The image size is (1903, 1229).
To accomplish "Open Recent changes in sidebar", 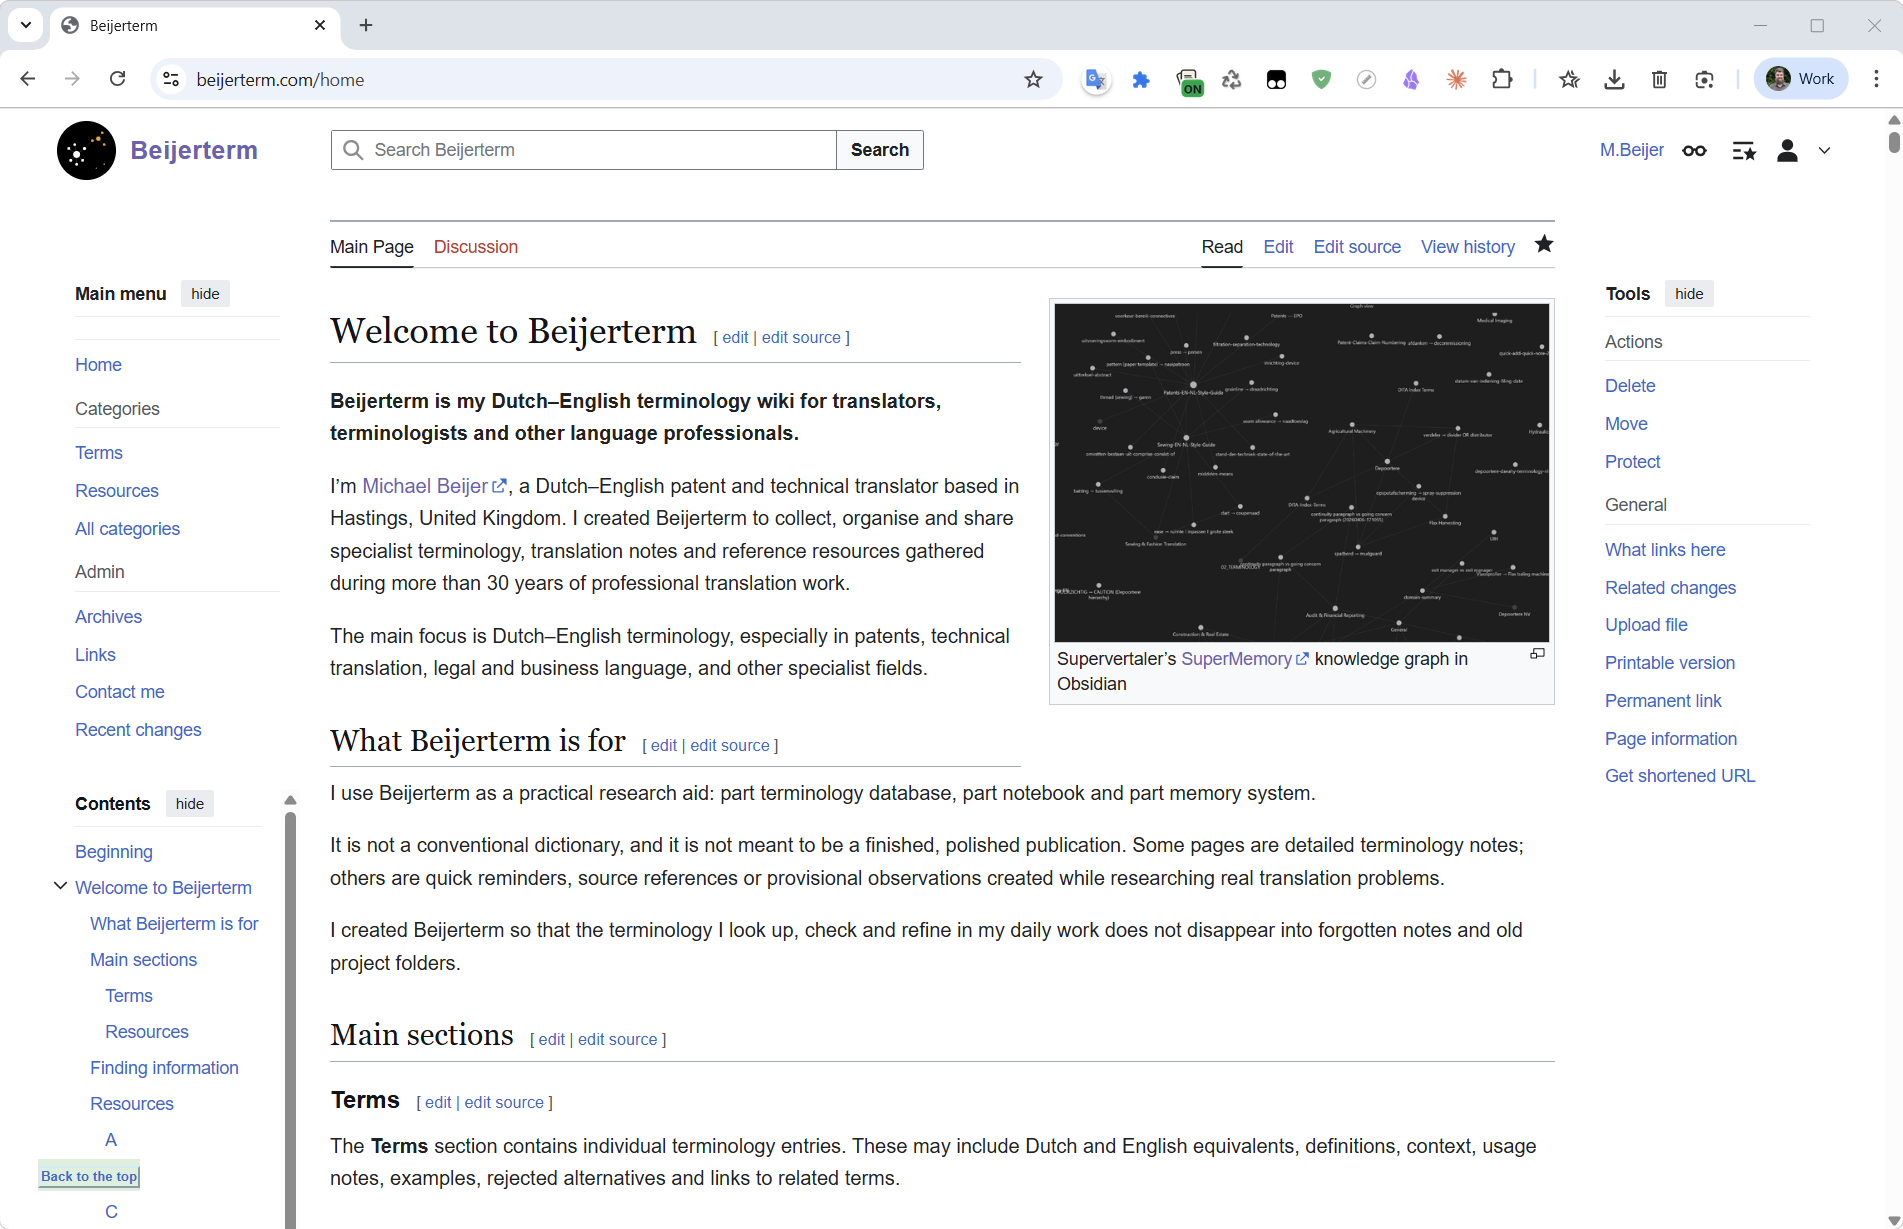I will tap(138, 730).
